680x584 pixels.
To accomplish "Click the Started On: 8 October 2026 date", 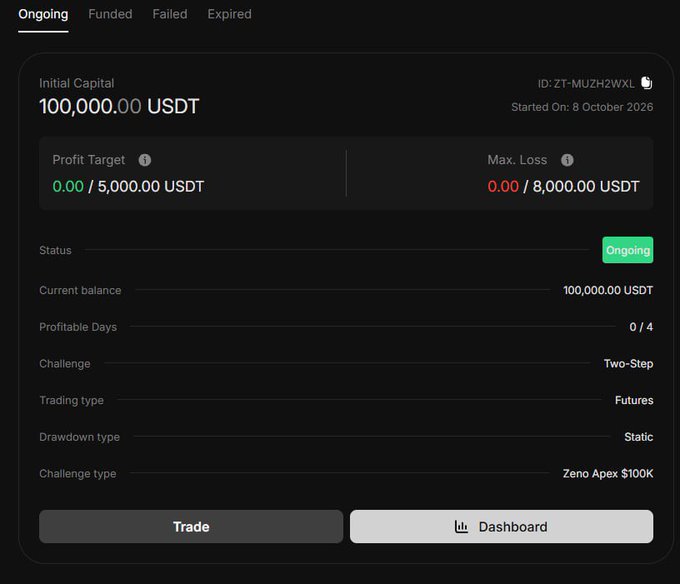I will click(582, 107).
